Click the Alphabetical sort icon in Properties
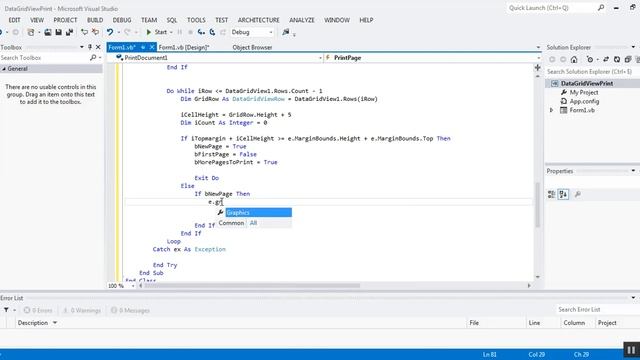640x360 pixels. pos(563,195)
